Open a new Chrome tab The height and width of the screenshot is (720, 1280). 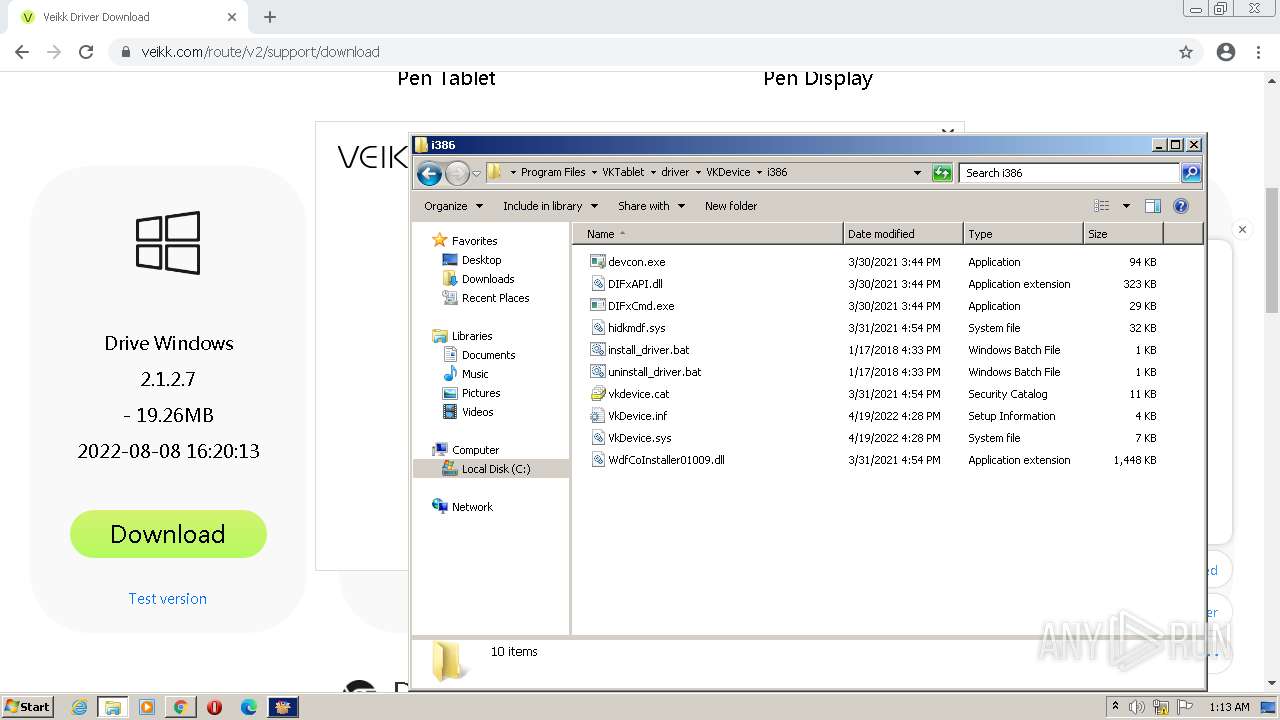[270, 17]
